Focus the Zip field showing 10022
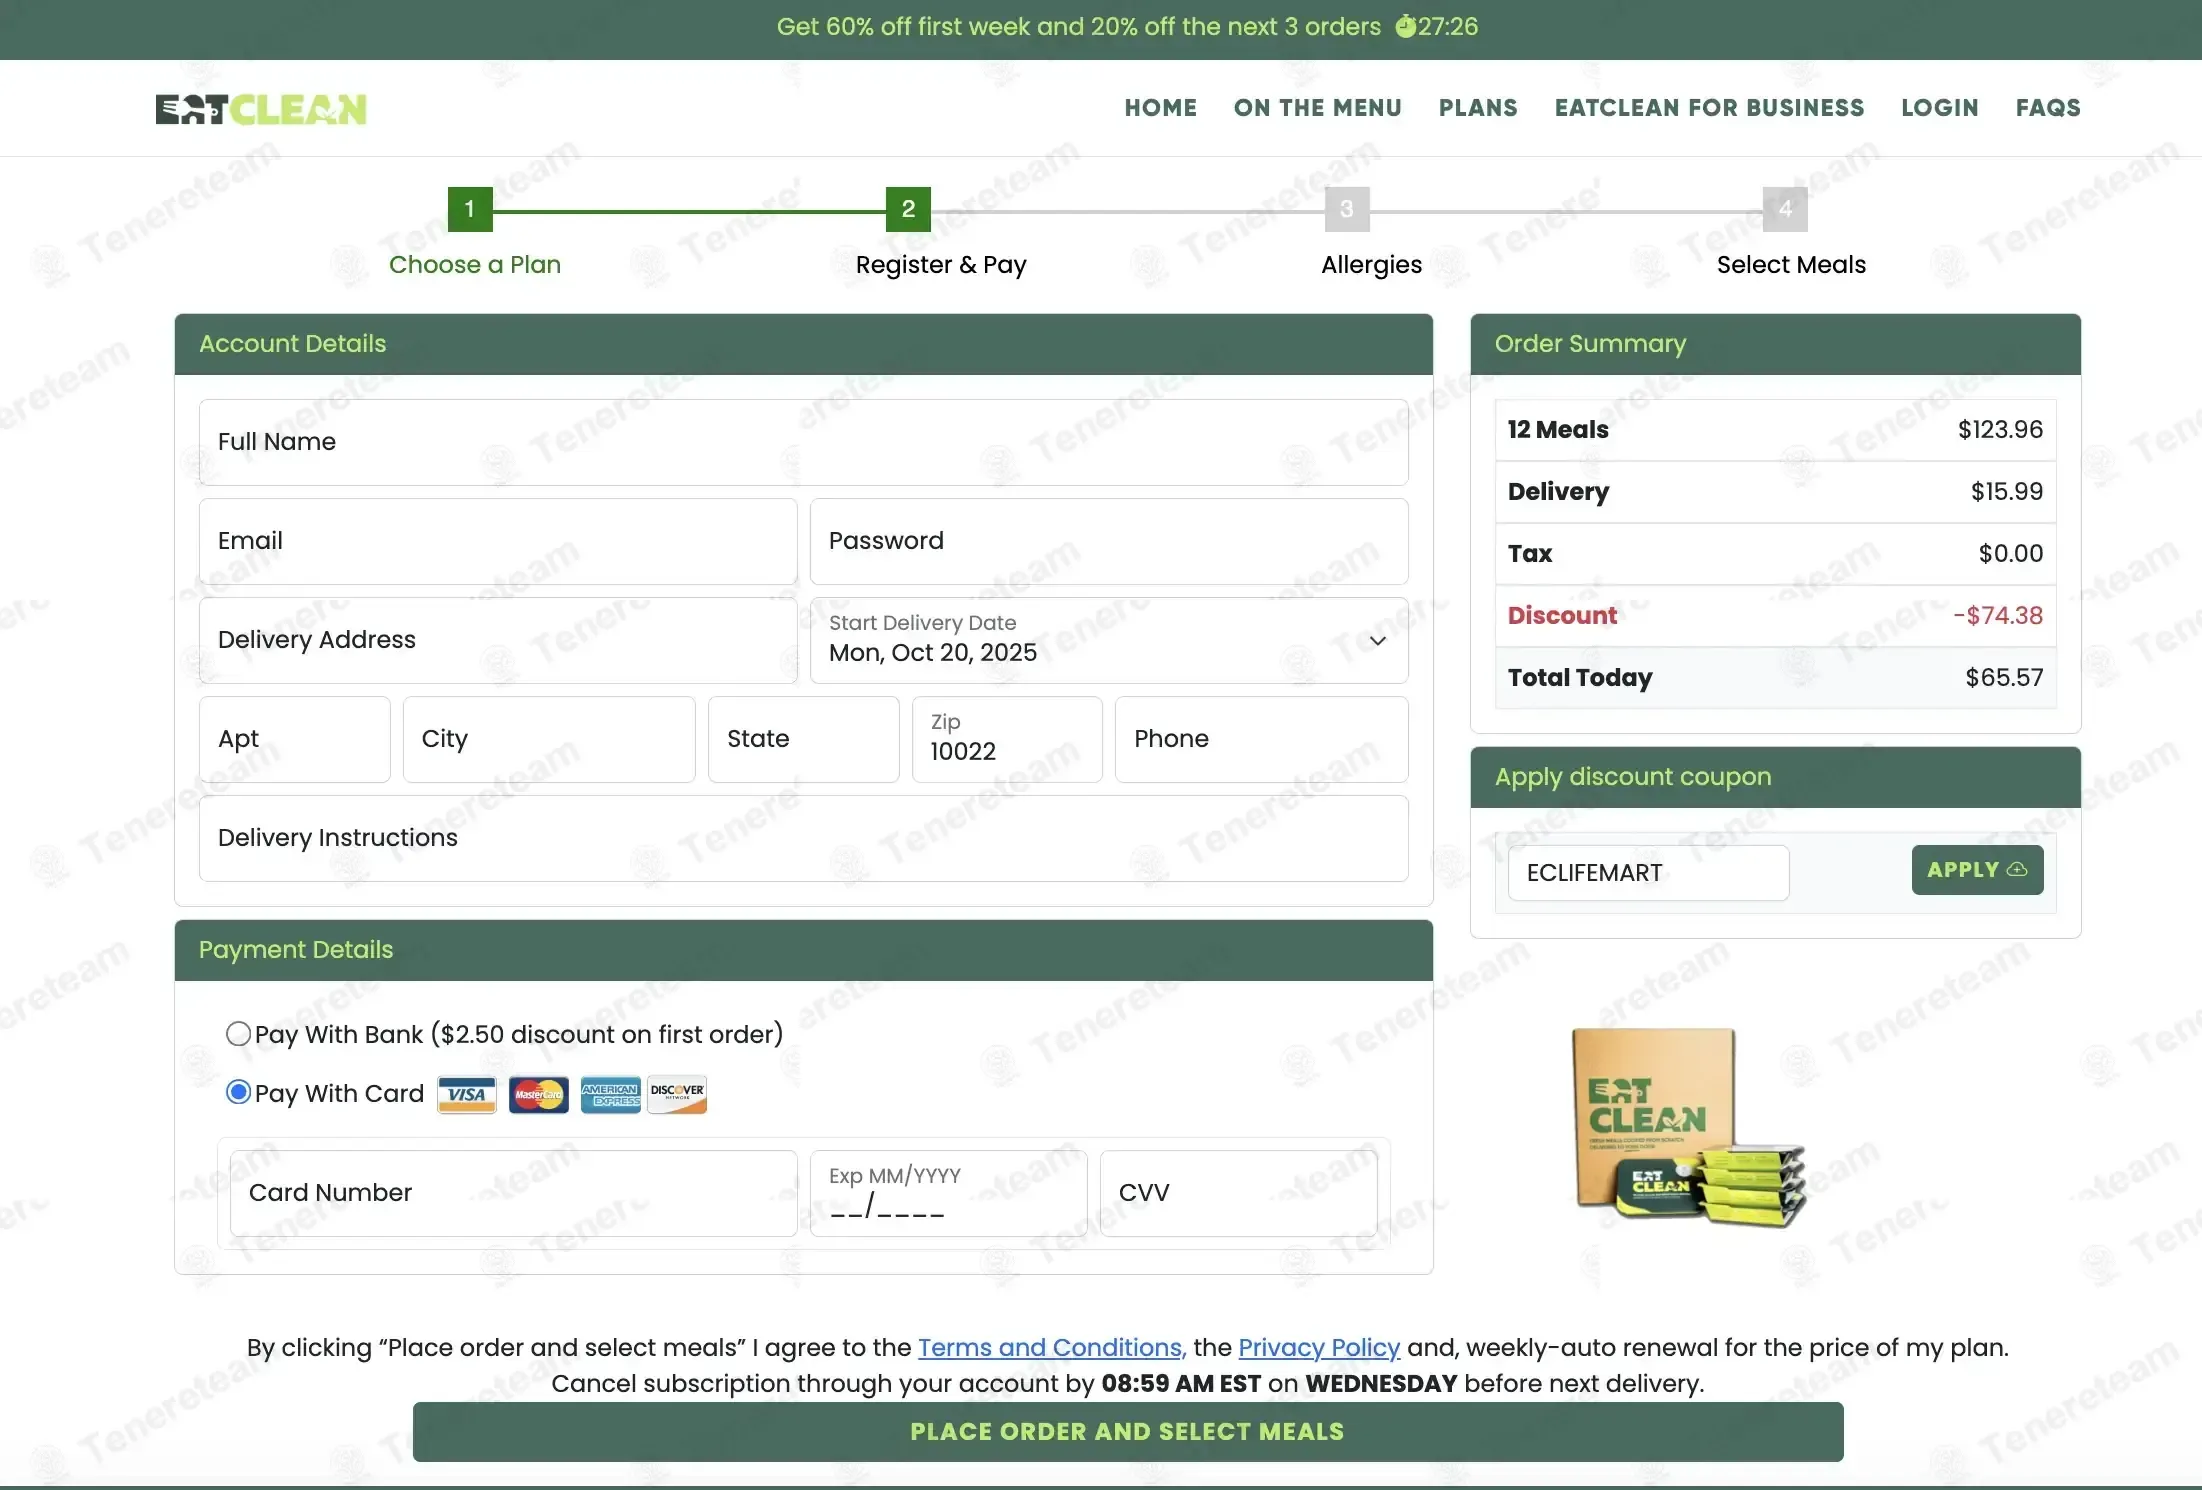Viewport: 2202px width, 1490px height. [x=1007, y=739]
